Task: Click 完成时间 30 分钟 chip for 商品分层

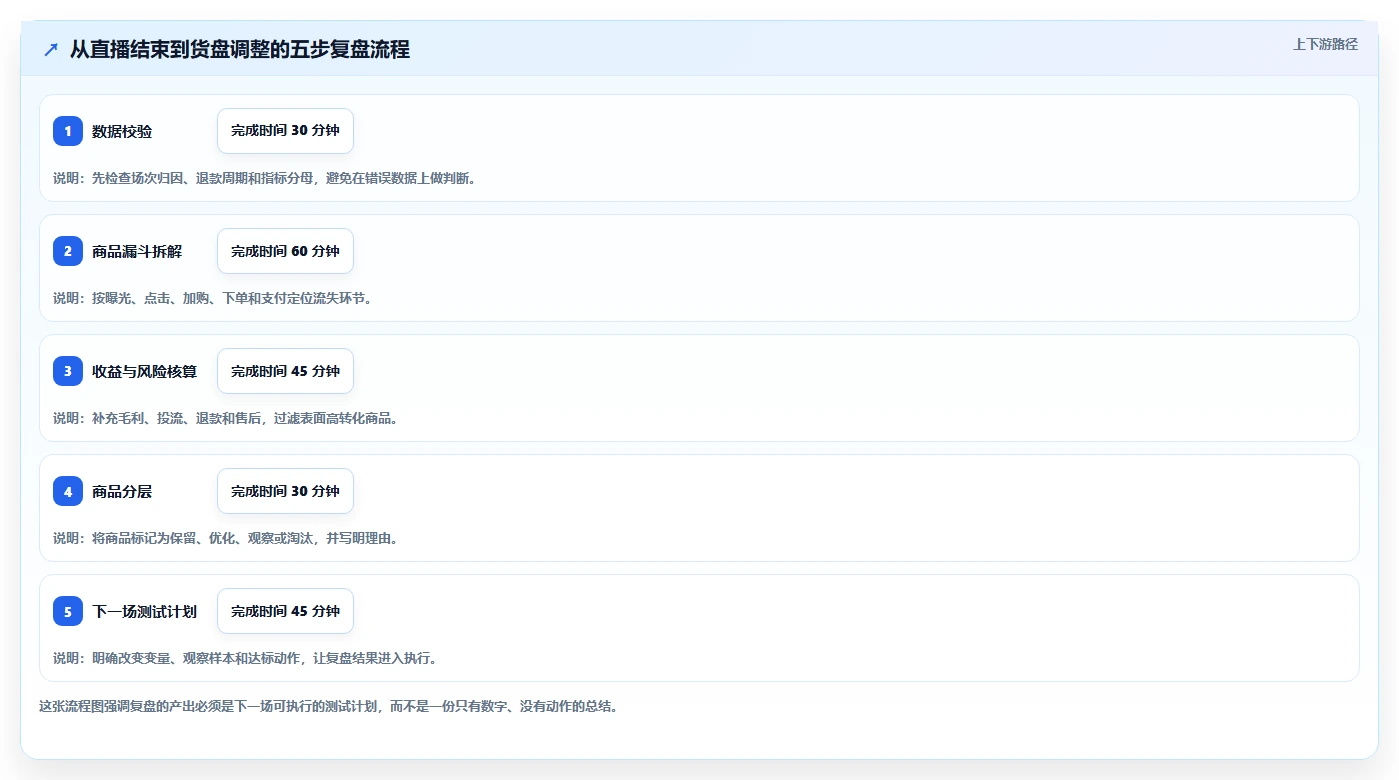Action: [285, 491]
